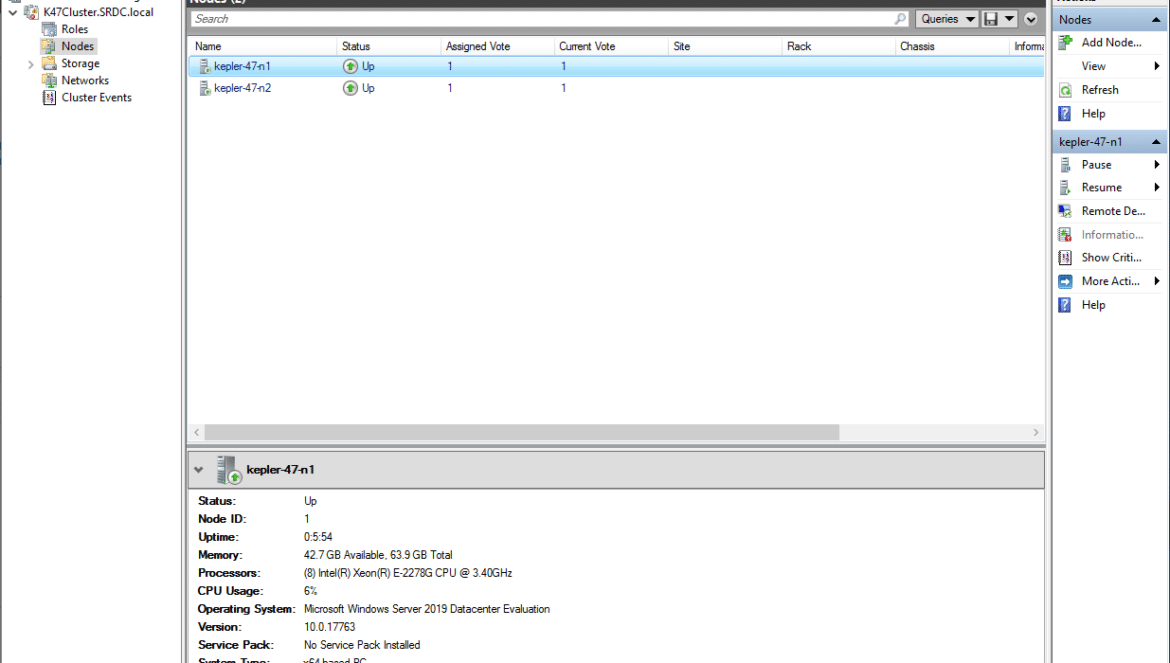Click the Show Critical Events icon

[1066, 258]
